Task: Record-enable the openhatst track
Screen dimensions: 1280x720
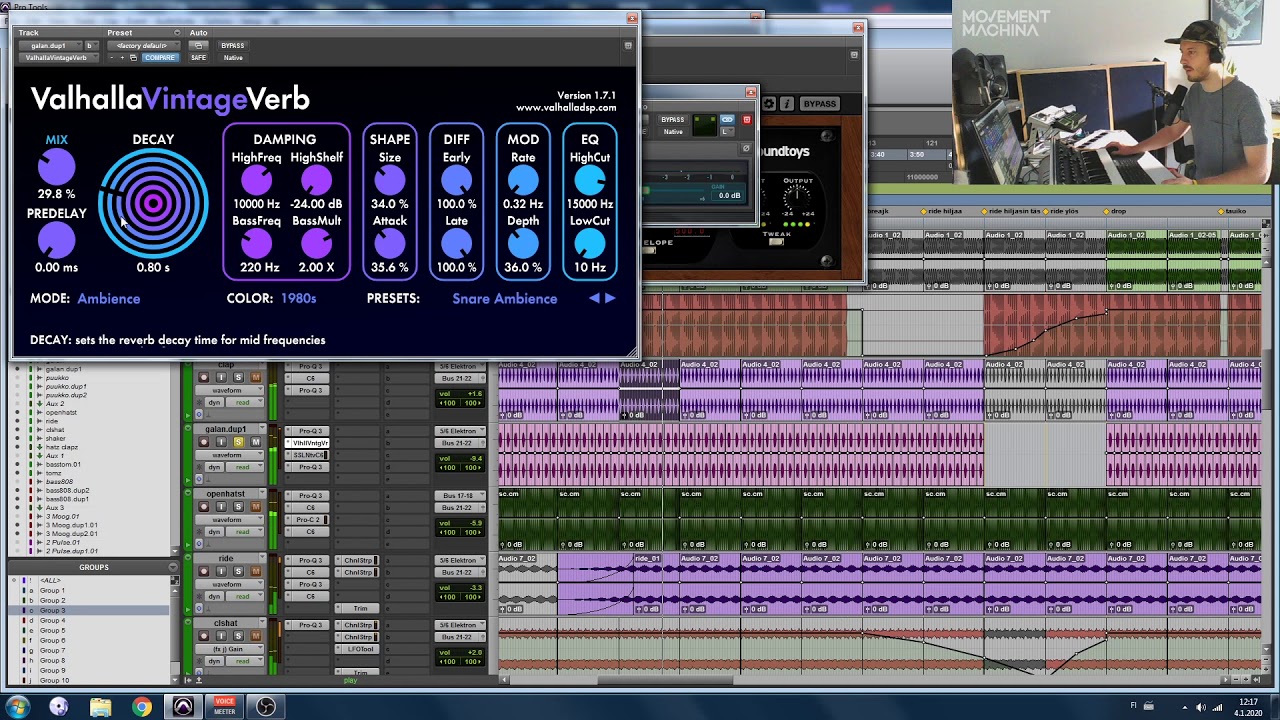Action: click(x=204, y=506)
